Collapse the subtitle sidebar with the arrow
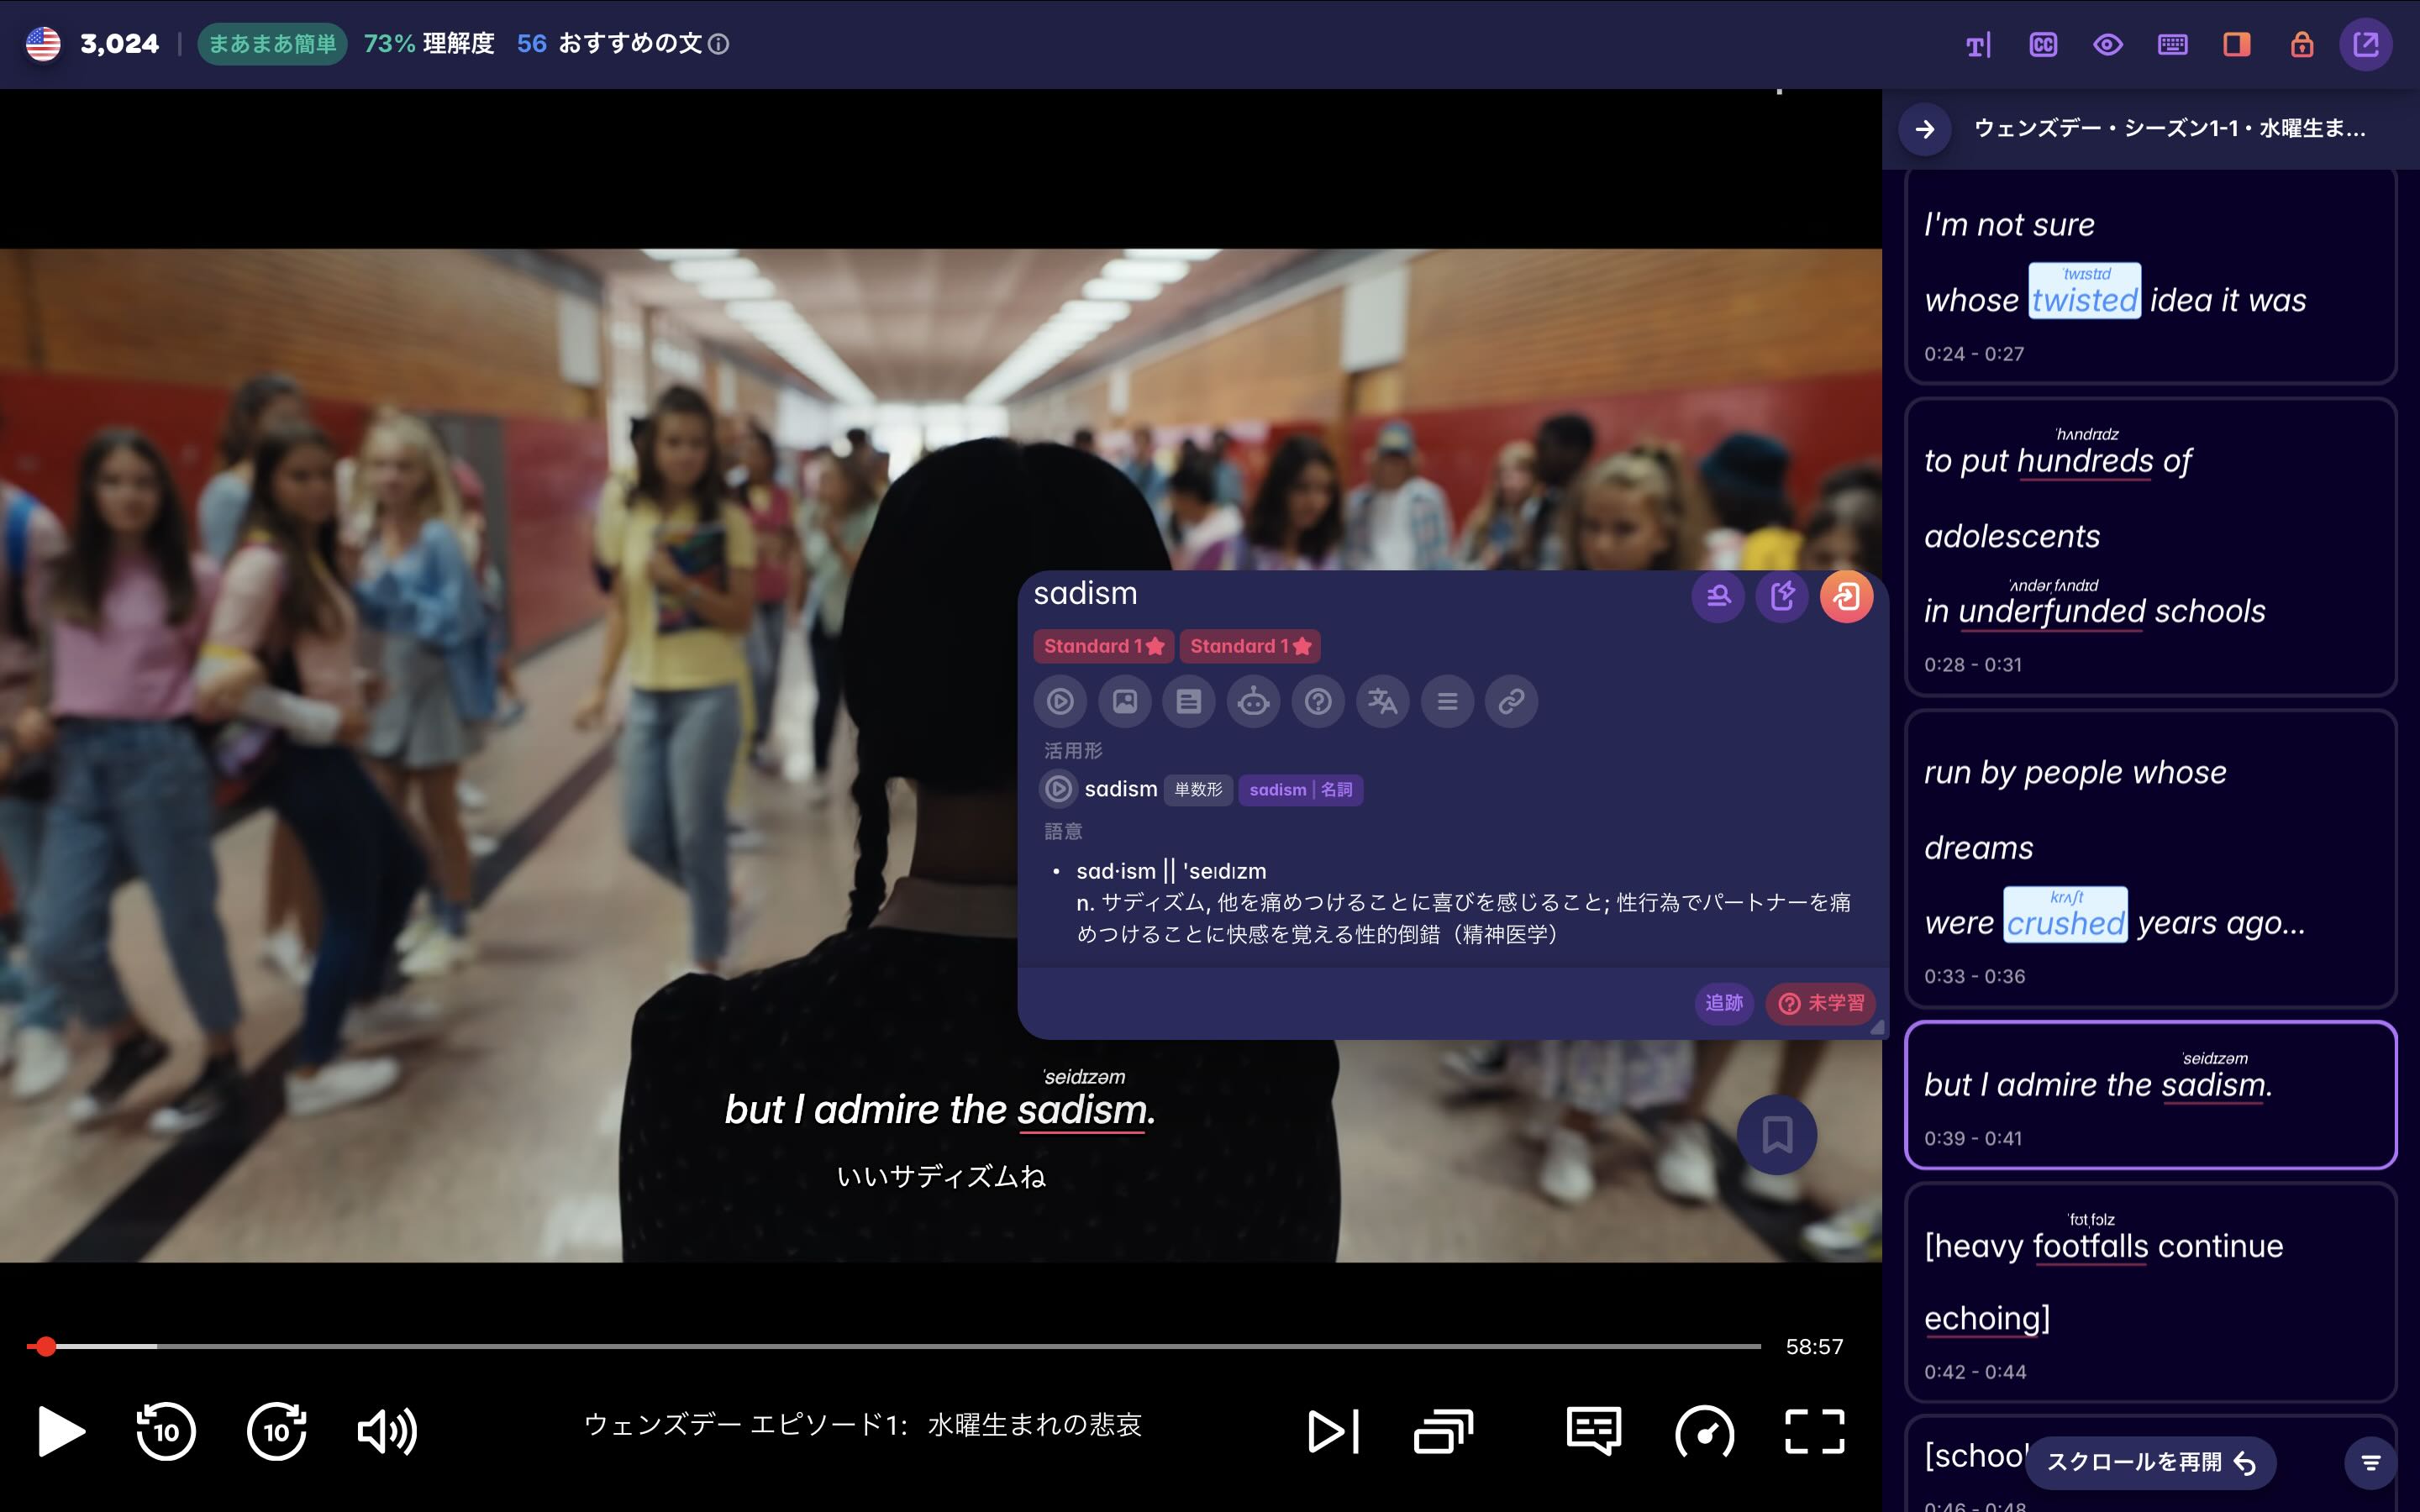 pyautogui.click(x=1924, y=129)
